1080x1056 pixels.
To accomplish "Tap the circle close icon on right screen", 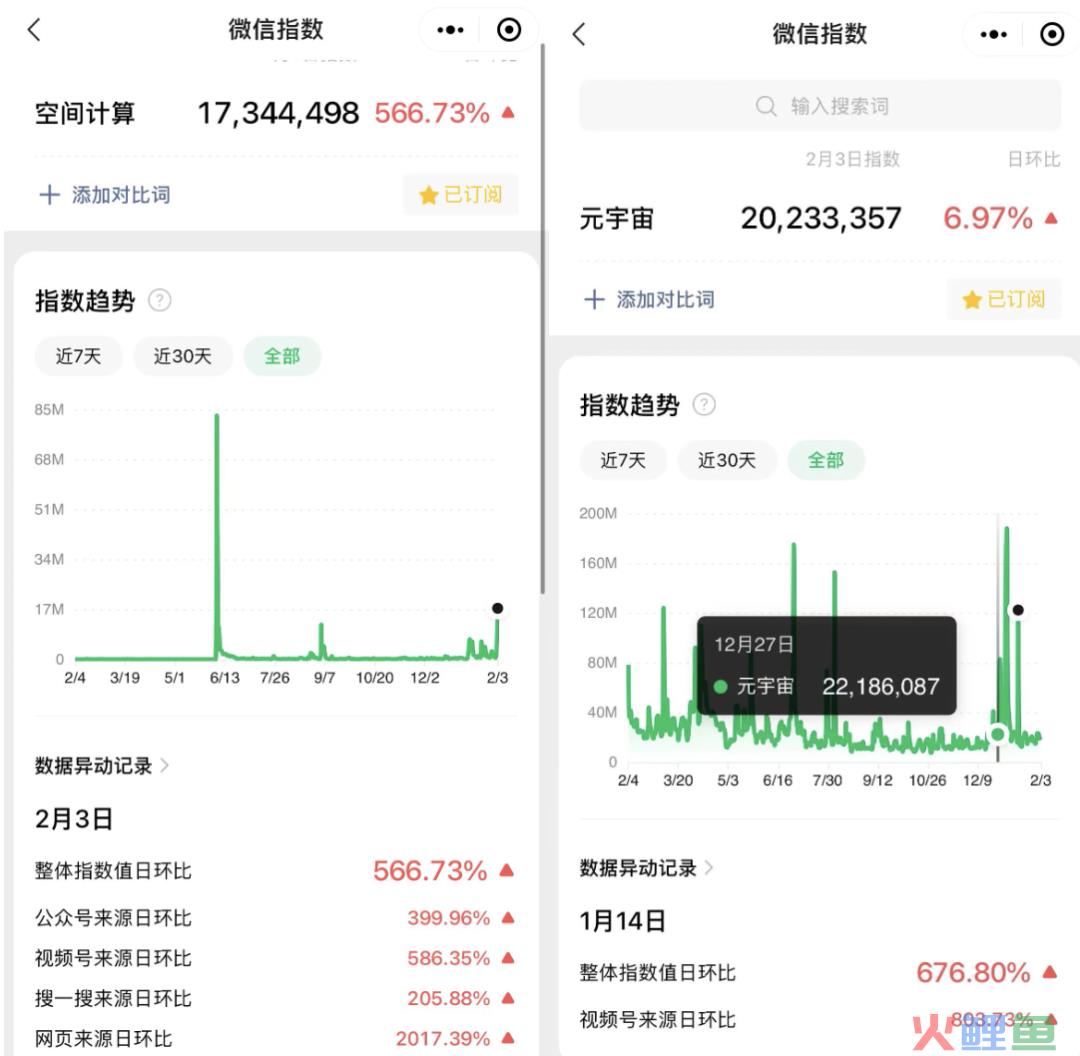I will (1052, 34).
